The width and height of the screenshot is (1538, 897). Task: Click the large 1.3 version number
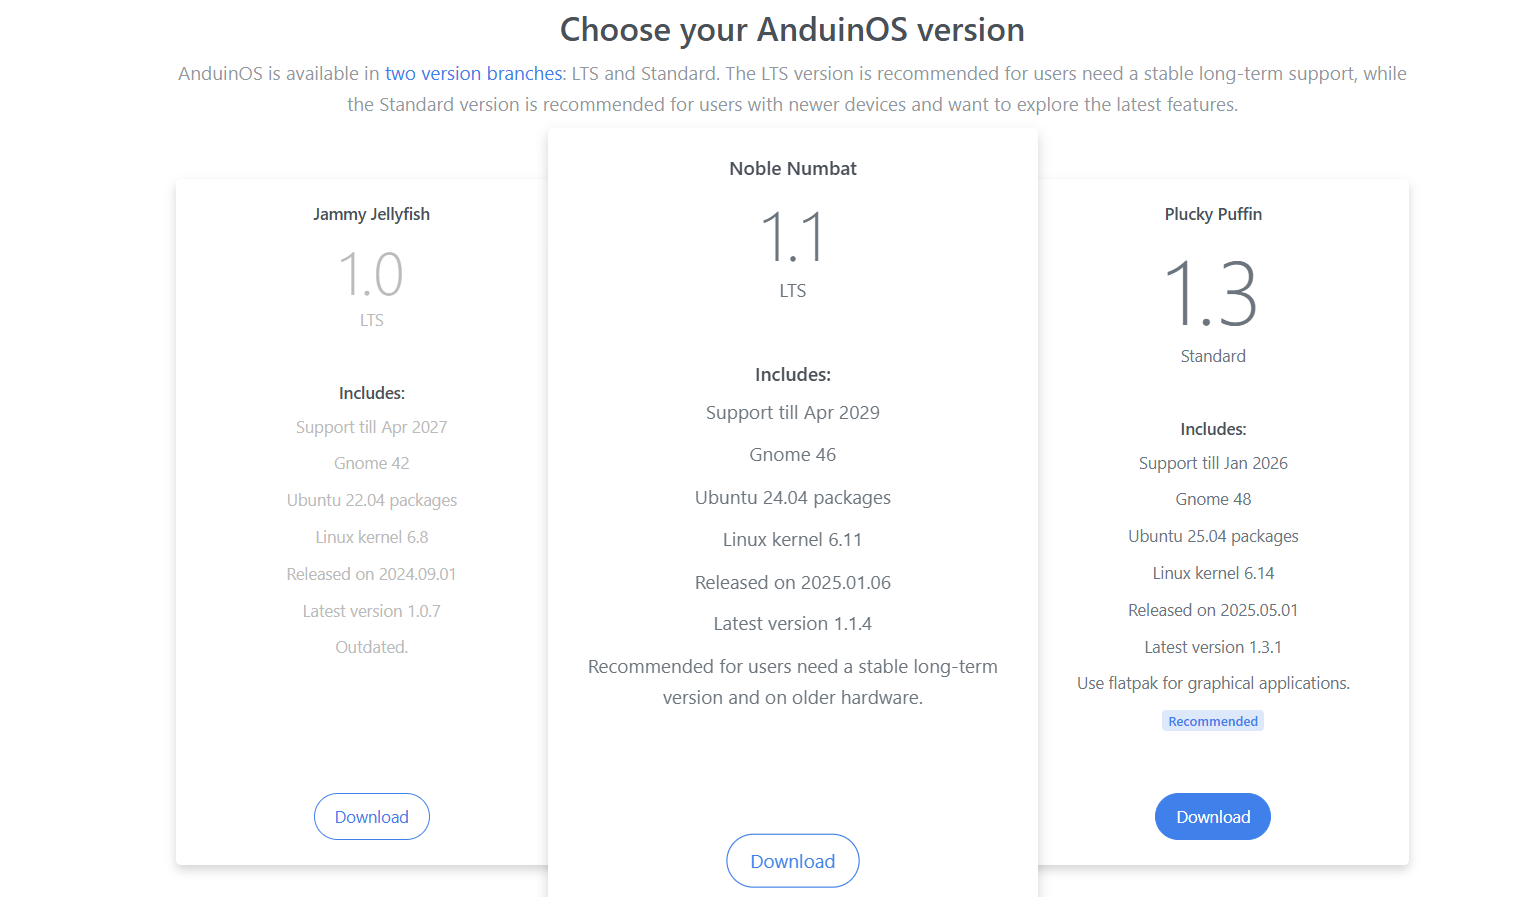[1211, 293]
